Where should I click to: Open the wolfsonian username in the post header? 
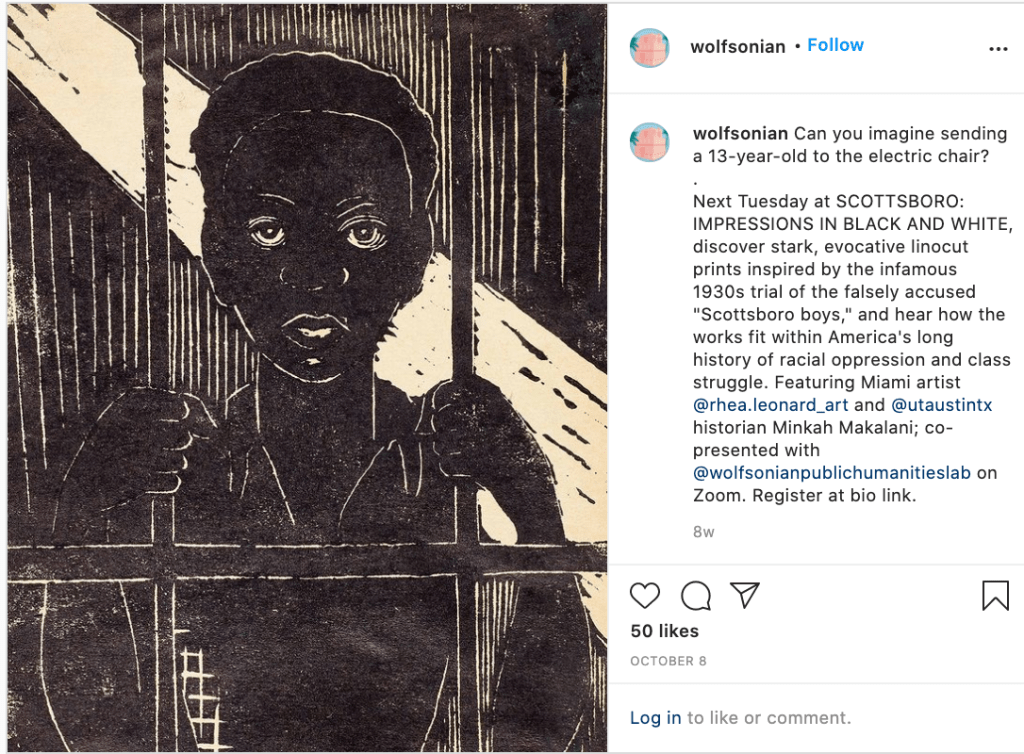tap(738, 46)
